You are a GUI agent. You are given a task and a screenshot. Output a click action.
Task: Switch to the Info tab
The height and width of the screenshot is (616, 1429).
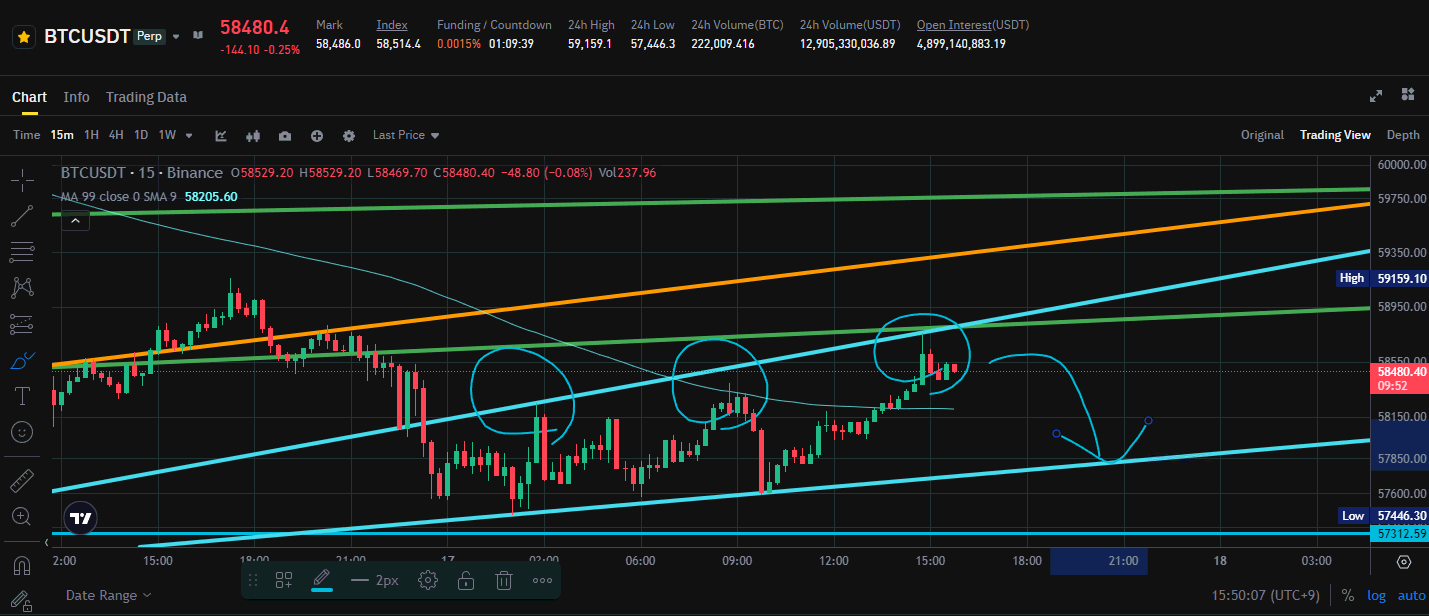(x=76, y=97)
